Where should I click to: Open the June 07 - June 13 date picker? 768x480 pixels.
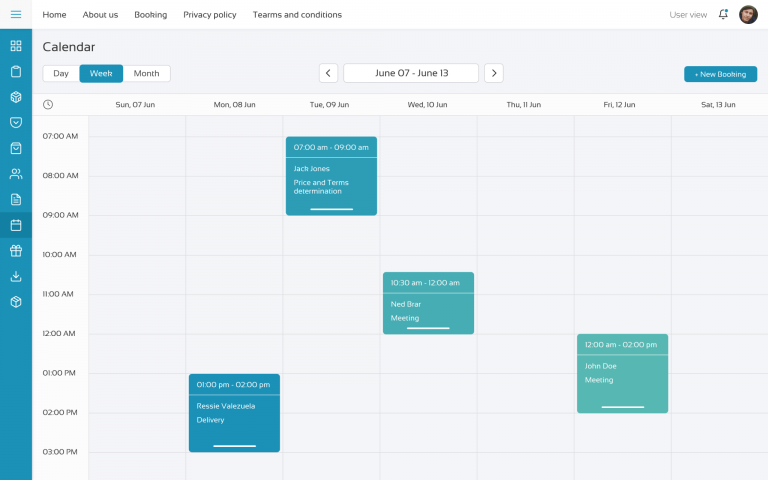pyautogui.click(x=411, y=73)
